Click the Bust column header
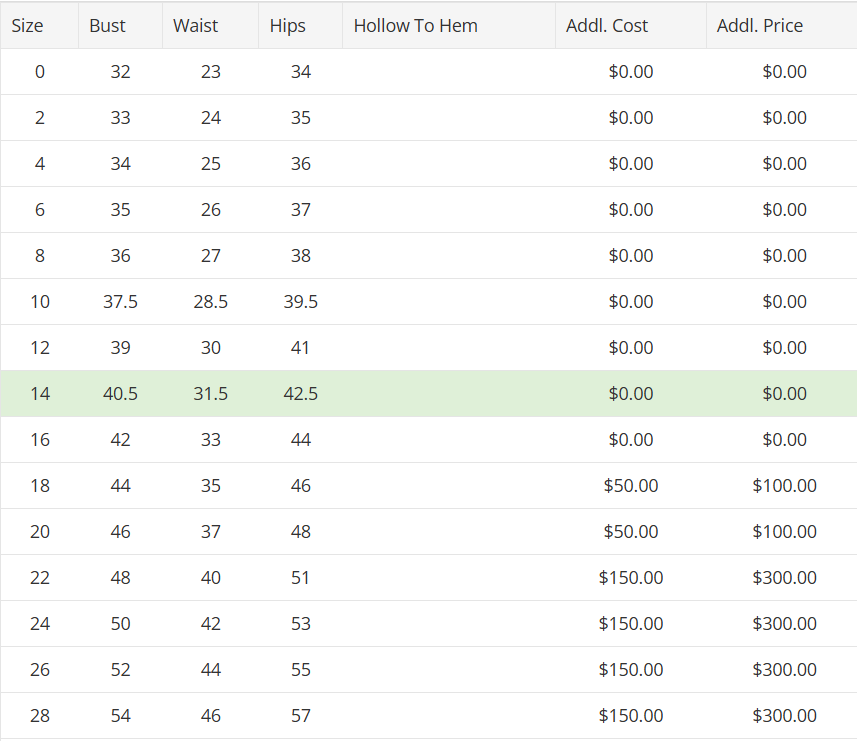 click(x=120, y=26)
